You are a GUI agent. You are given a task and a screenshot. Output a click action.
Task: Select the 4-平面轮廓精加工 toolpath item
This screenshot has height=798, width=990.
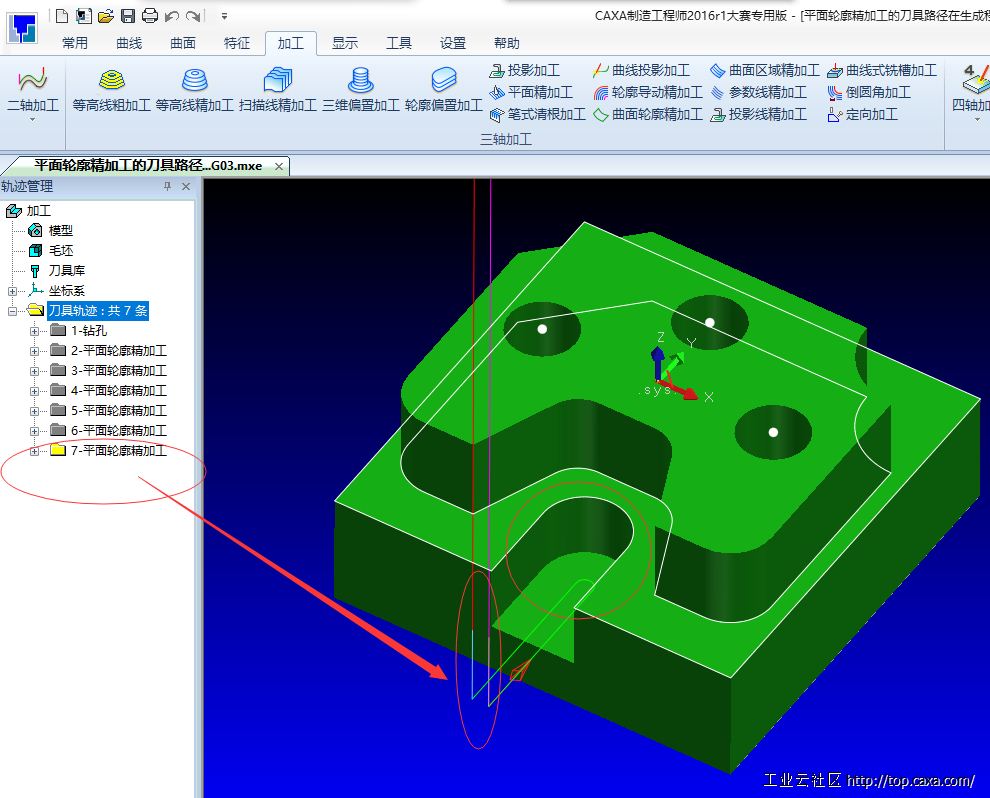tap(119, 391)
